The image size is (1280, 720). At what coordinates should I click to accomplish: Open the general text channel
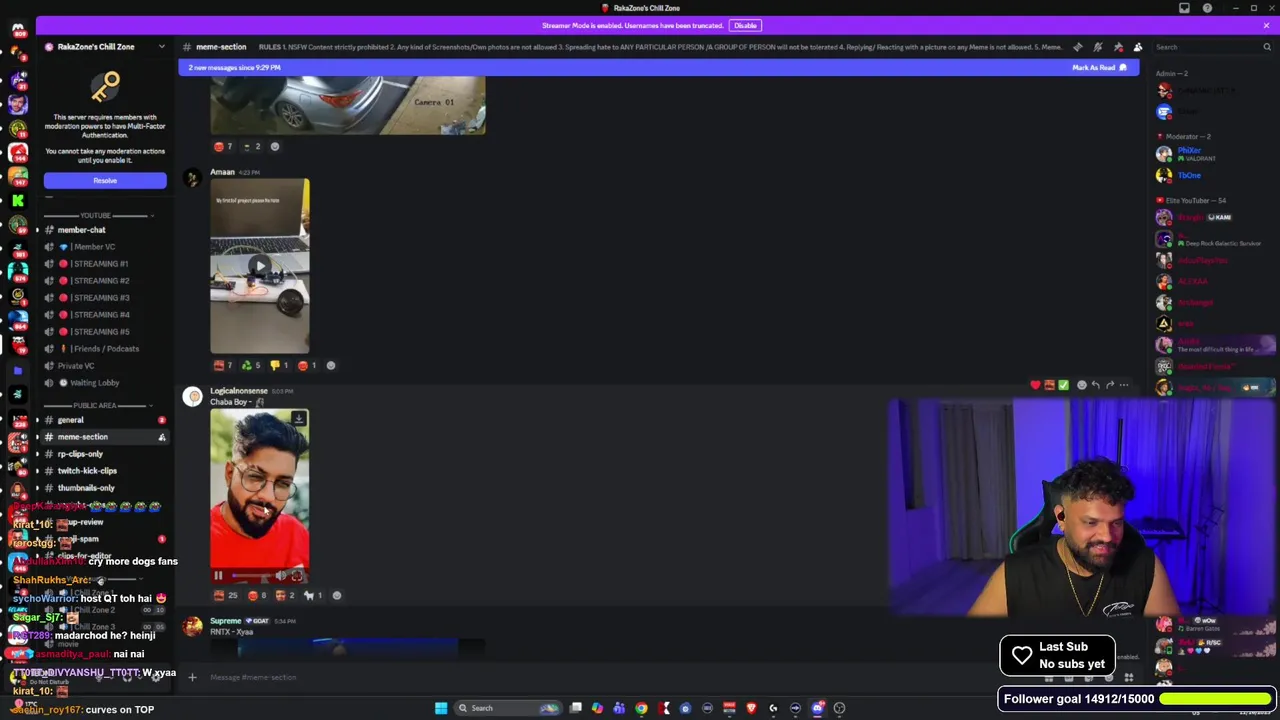[103, 420]
